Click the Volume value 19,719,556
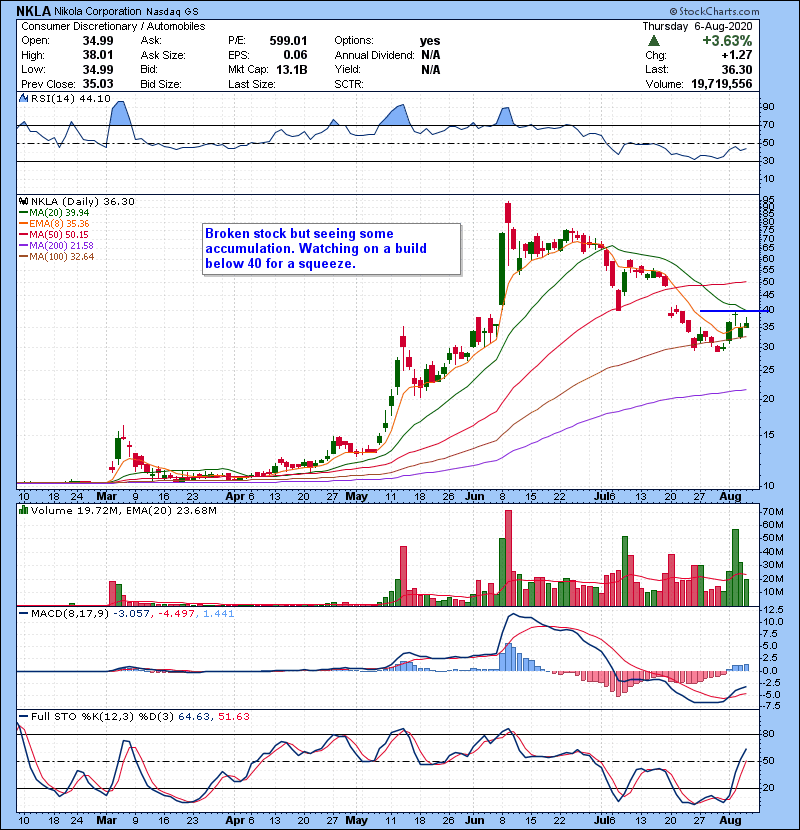Screen dimensions: 800x830 [722, 84]
